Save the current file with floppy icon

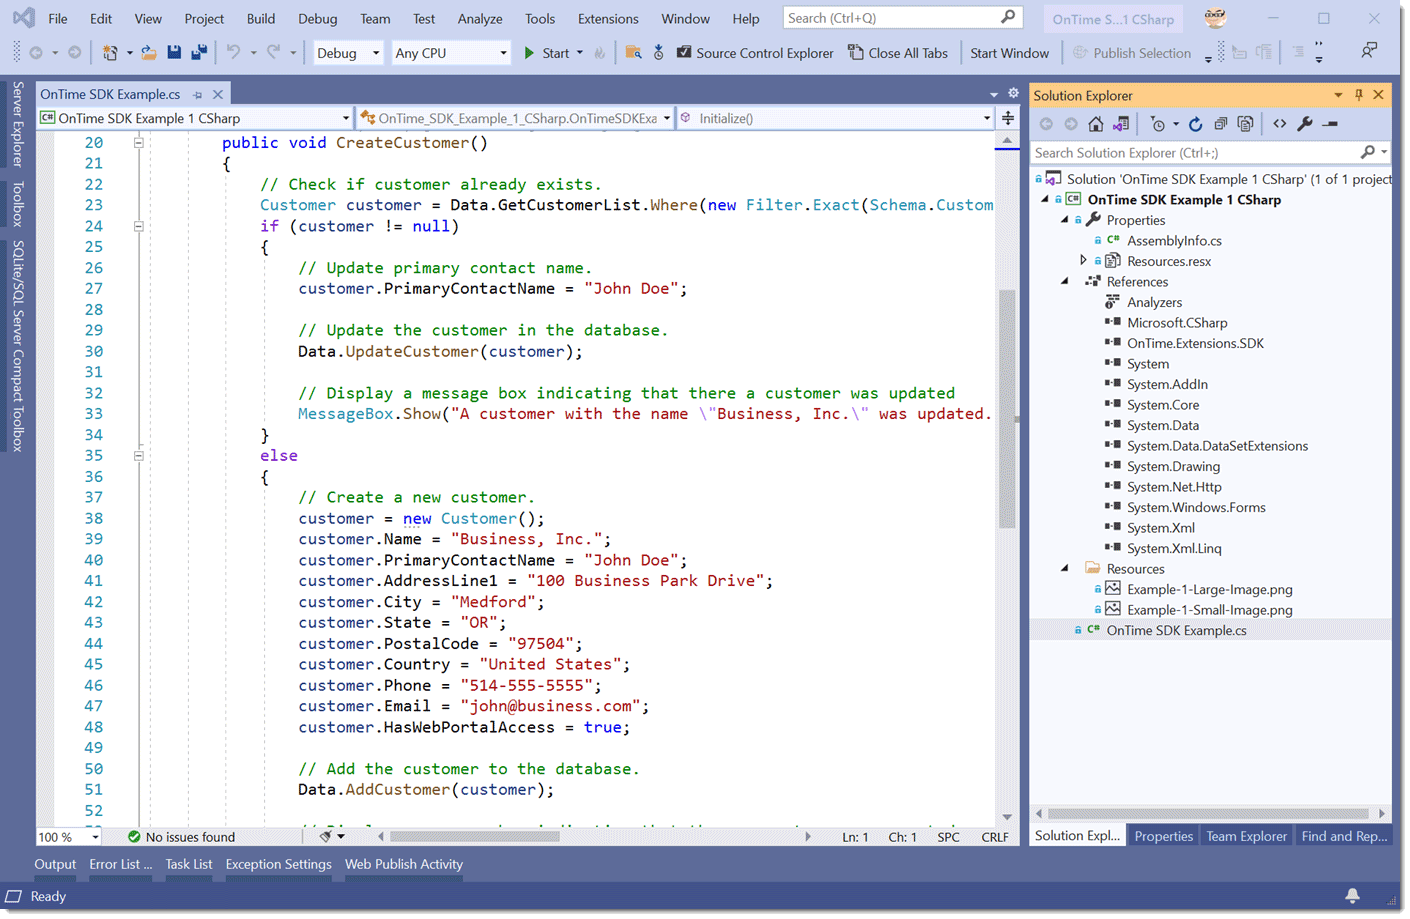[174, 53]
